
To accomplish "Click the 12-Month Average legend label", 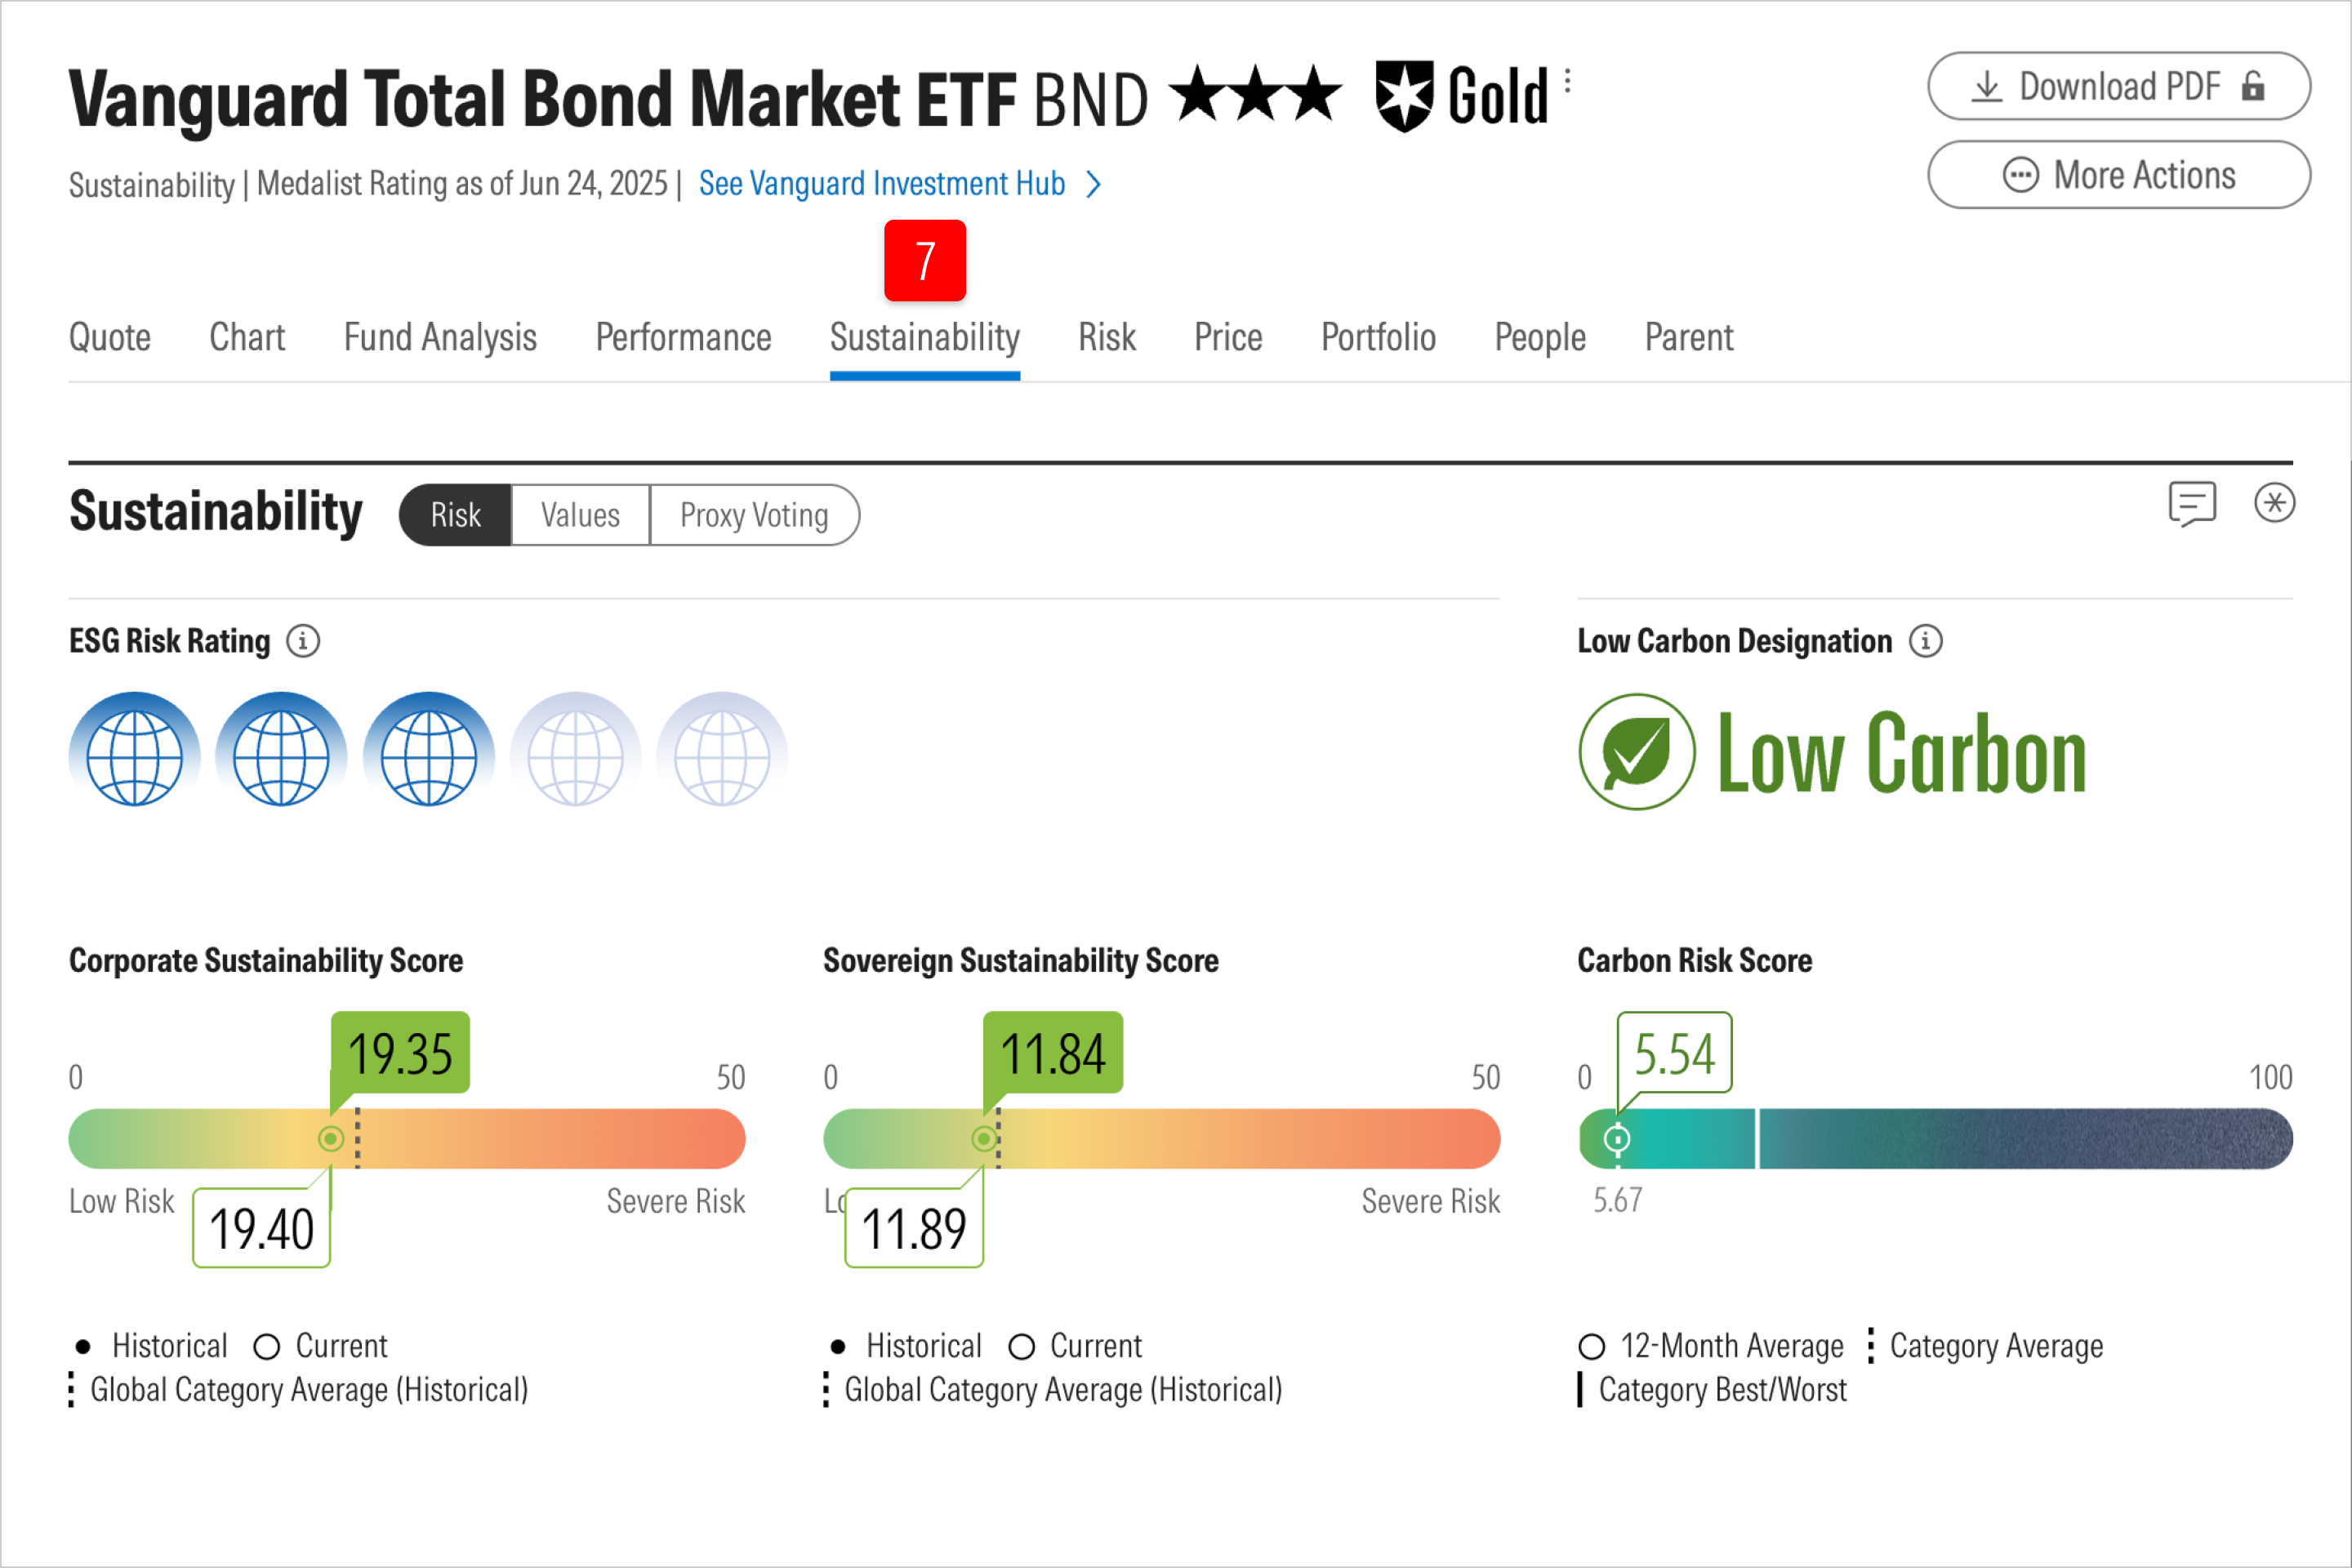I will pyautogui.click(x=1732, y=1346).
